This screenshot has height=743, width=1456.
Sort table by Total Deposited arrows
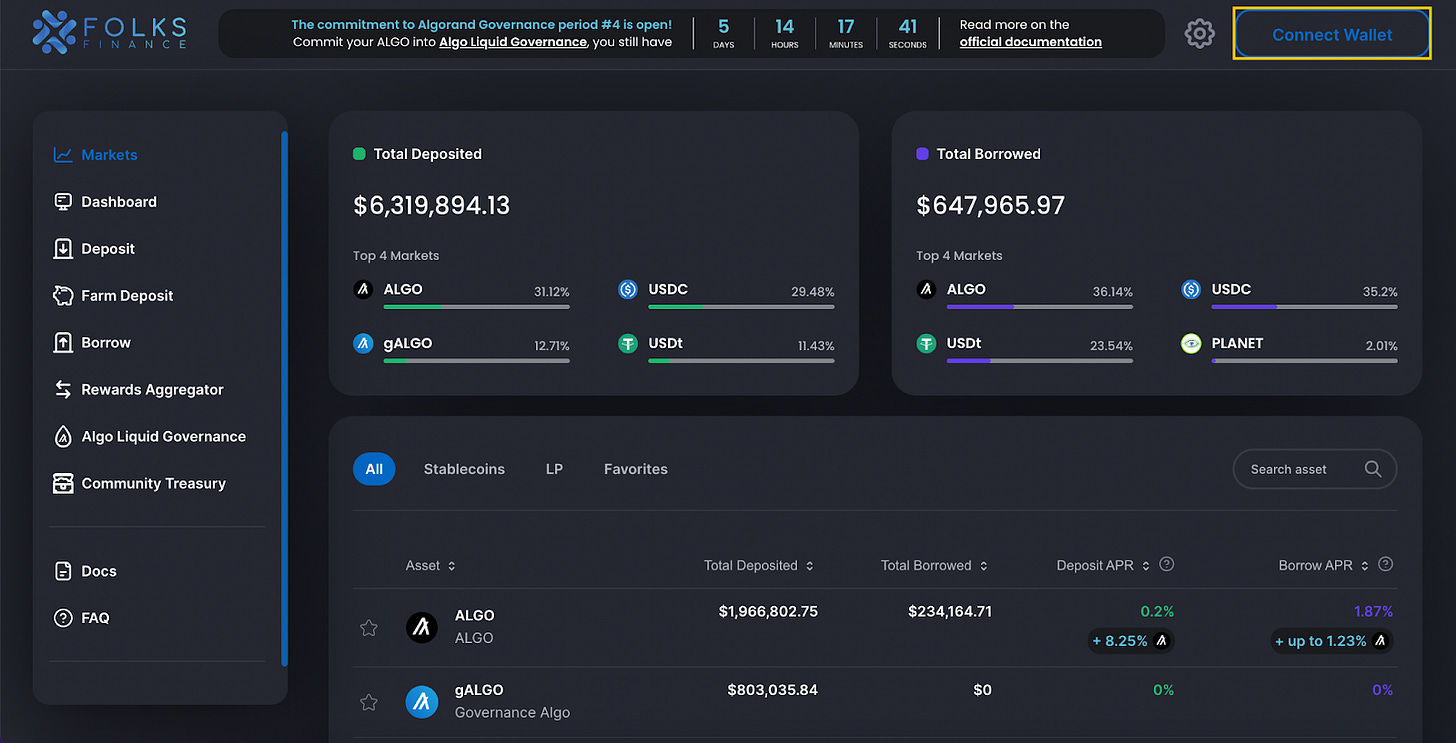tap(810, 566)
